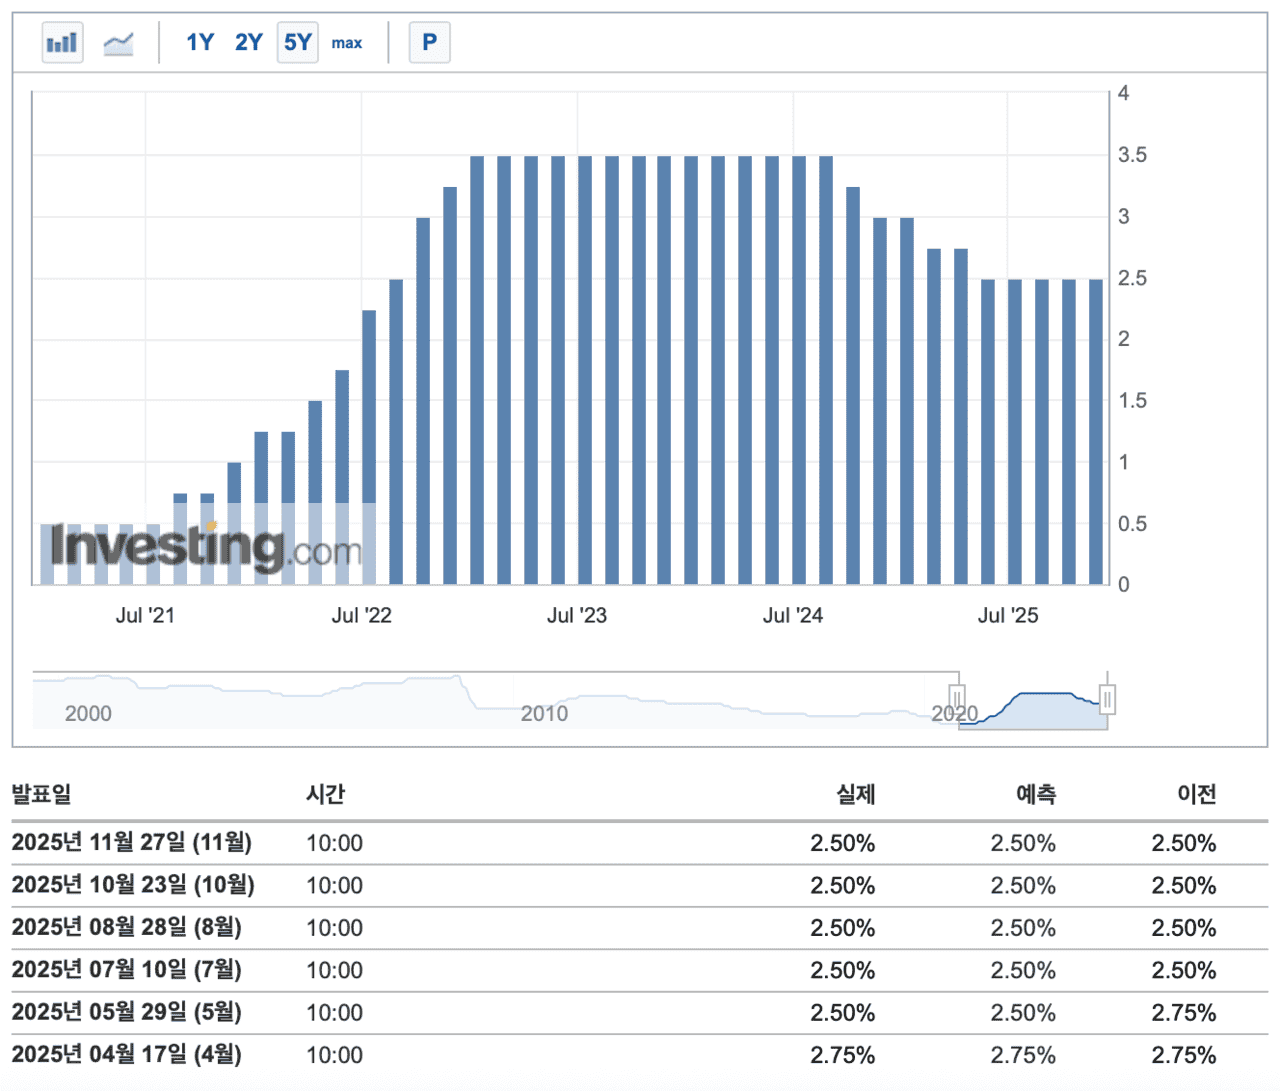Select the 2025년 05월 29일 release row

(127, 1012)
